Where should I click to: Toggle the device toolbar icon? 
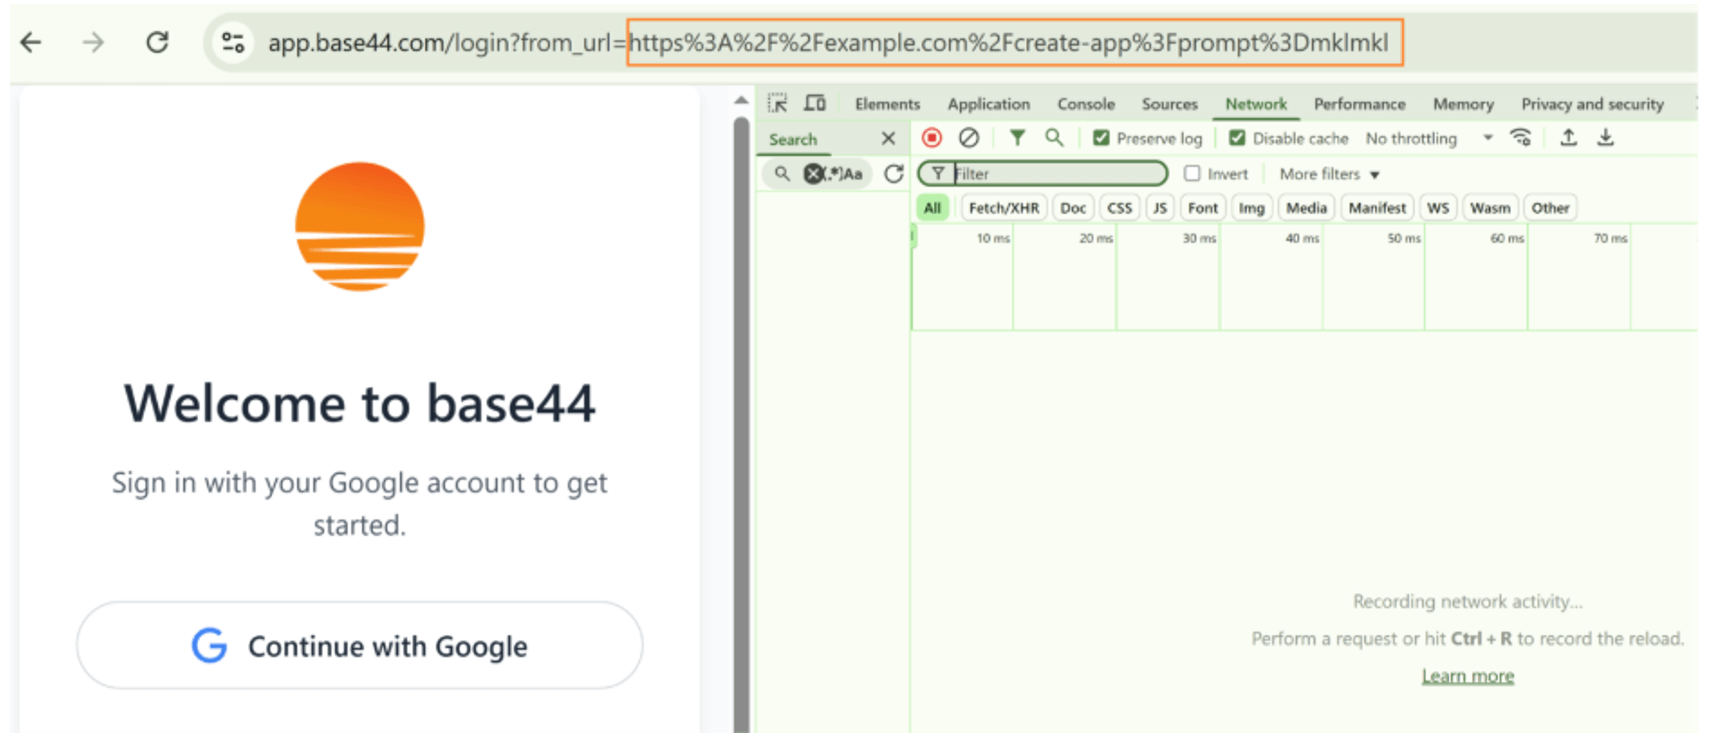click(x=815, y=103)
